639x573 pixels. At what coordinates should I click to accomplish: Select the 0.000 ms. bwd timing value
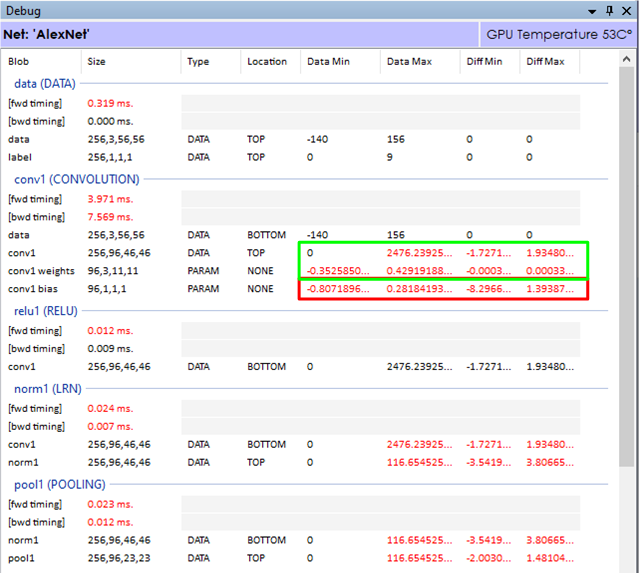[x=110, y=121]
